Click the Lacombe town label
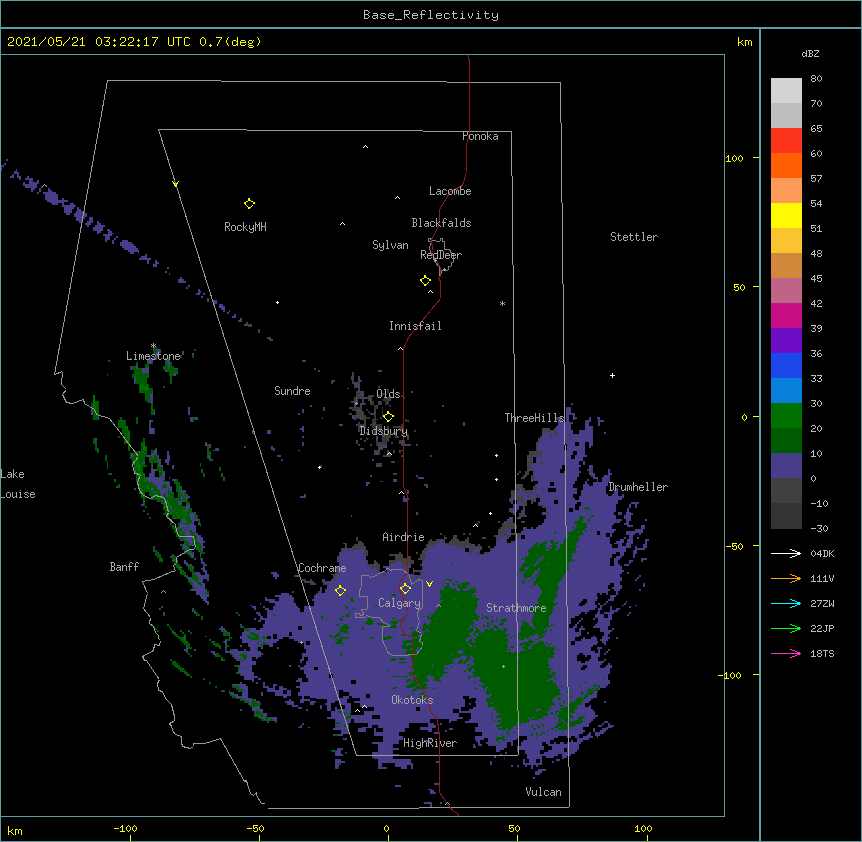862x842 pixels. 450,191
